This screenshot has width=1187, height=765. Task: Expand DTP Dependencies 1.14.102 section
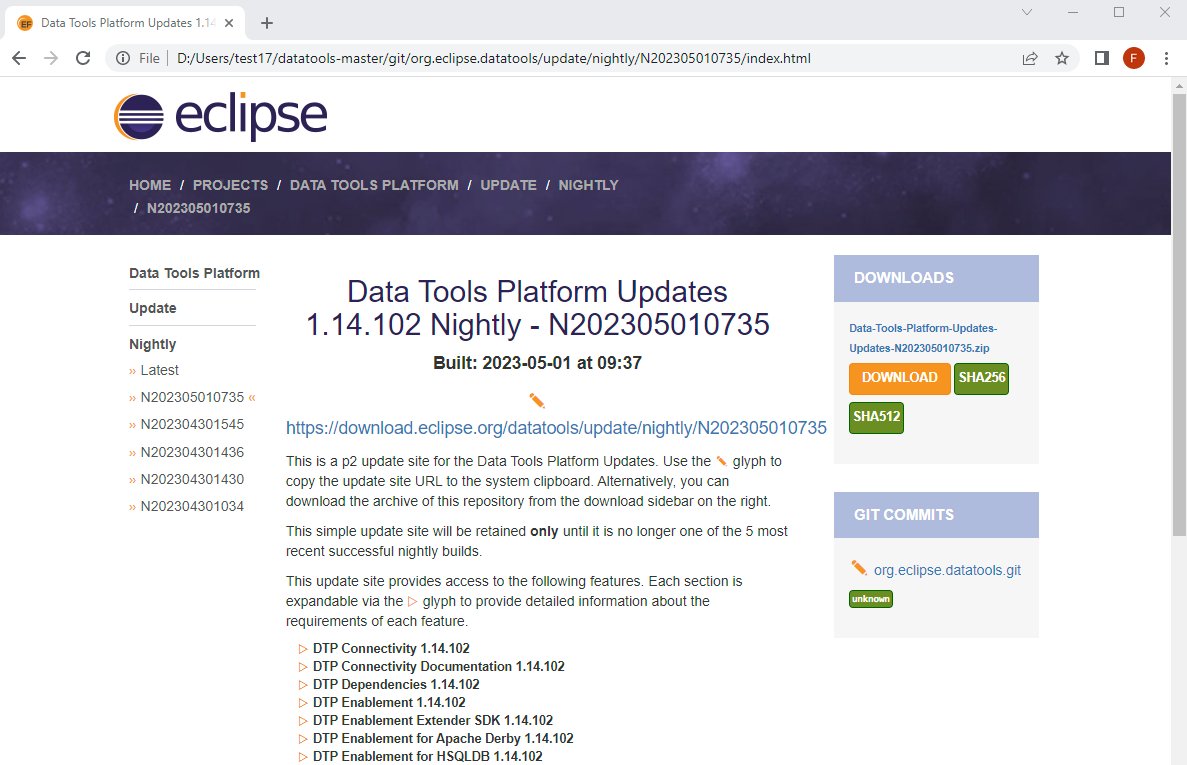303,685
